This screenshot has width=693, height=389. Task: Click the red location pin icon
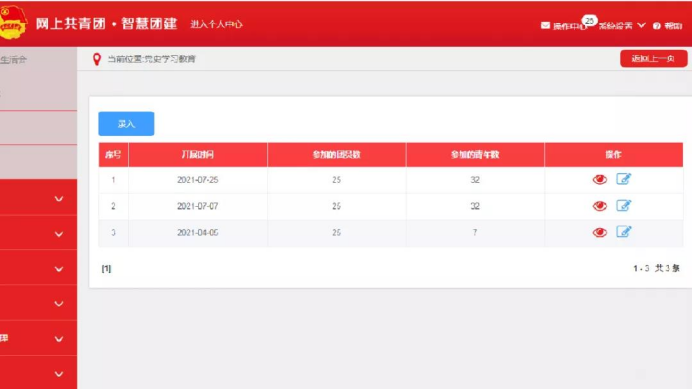[x=97, y=59]
